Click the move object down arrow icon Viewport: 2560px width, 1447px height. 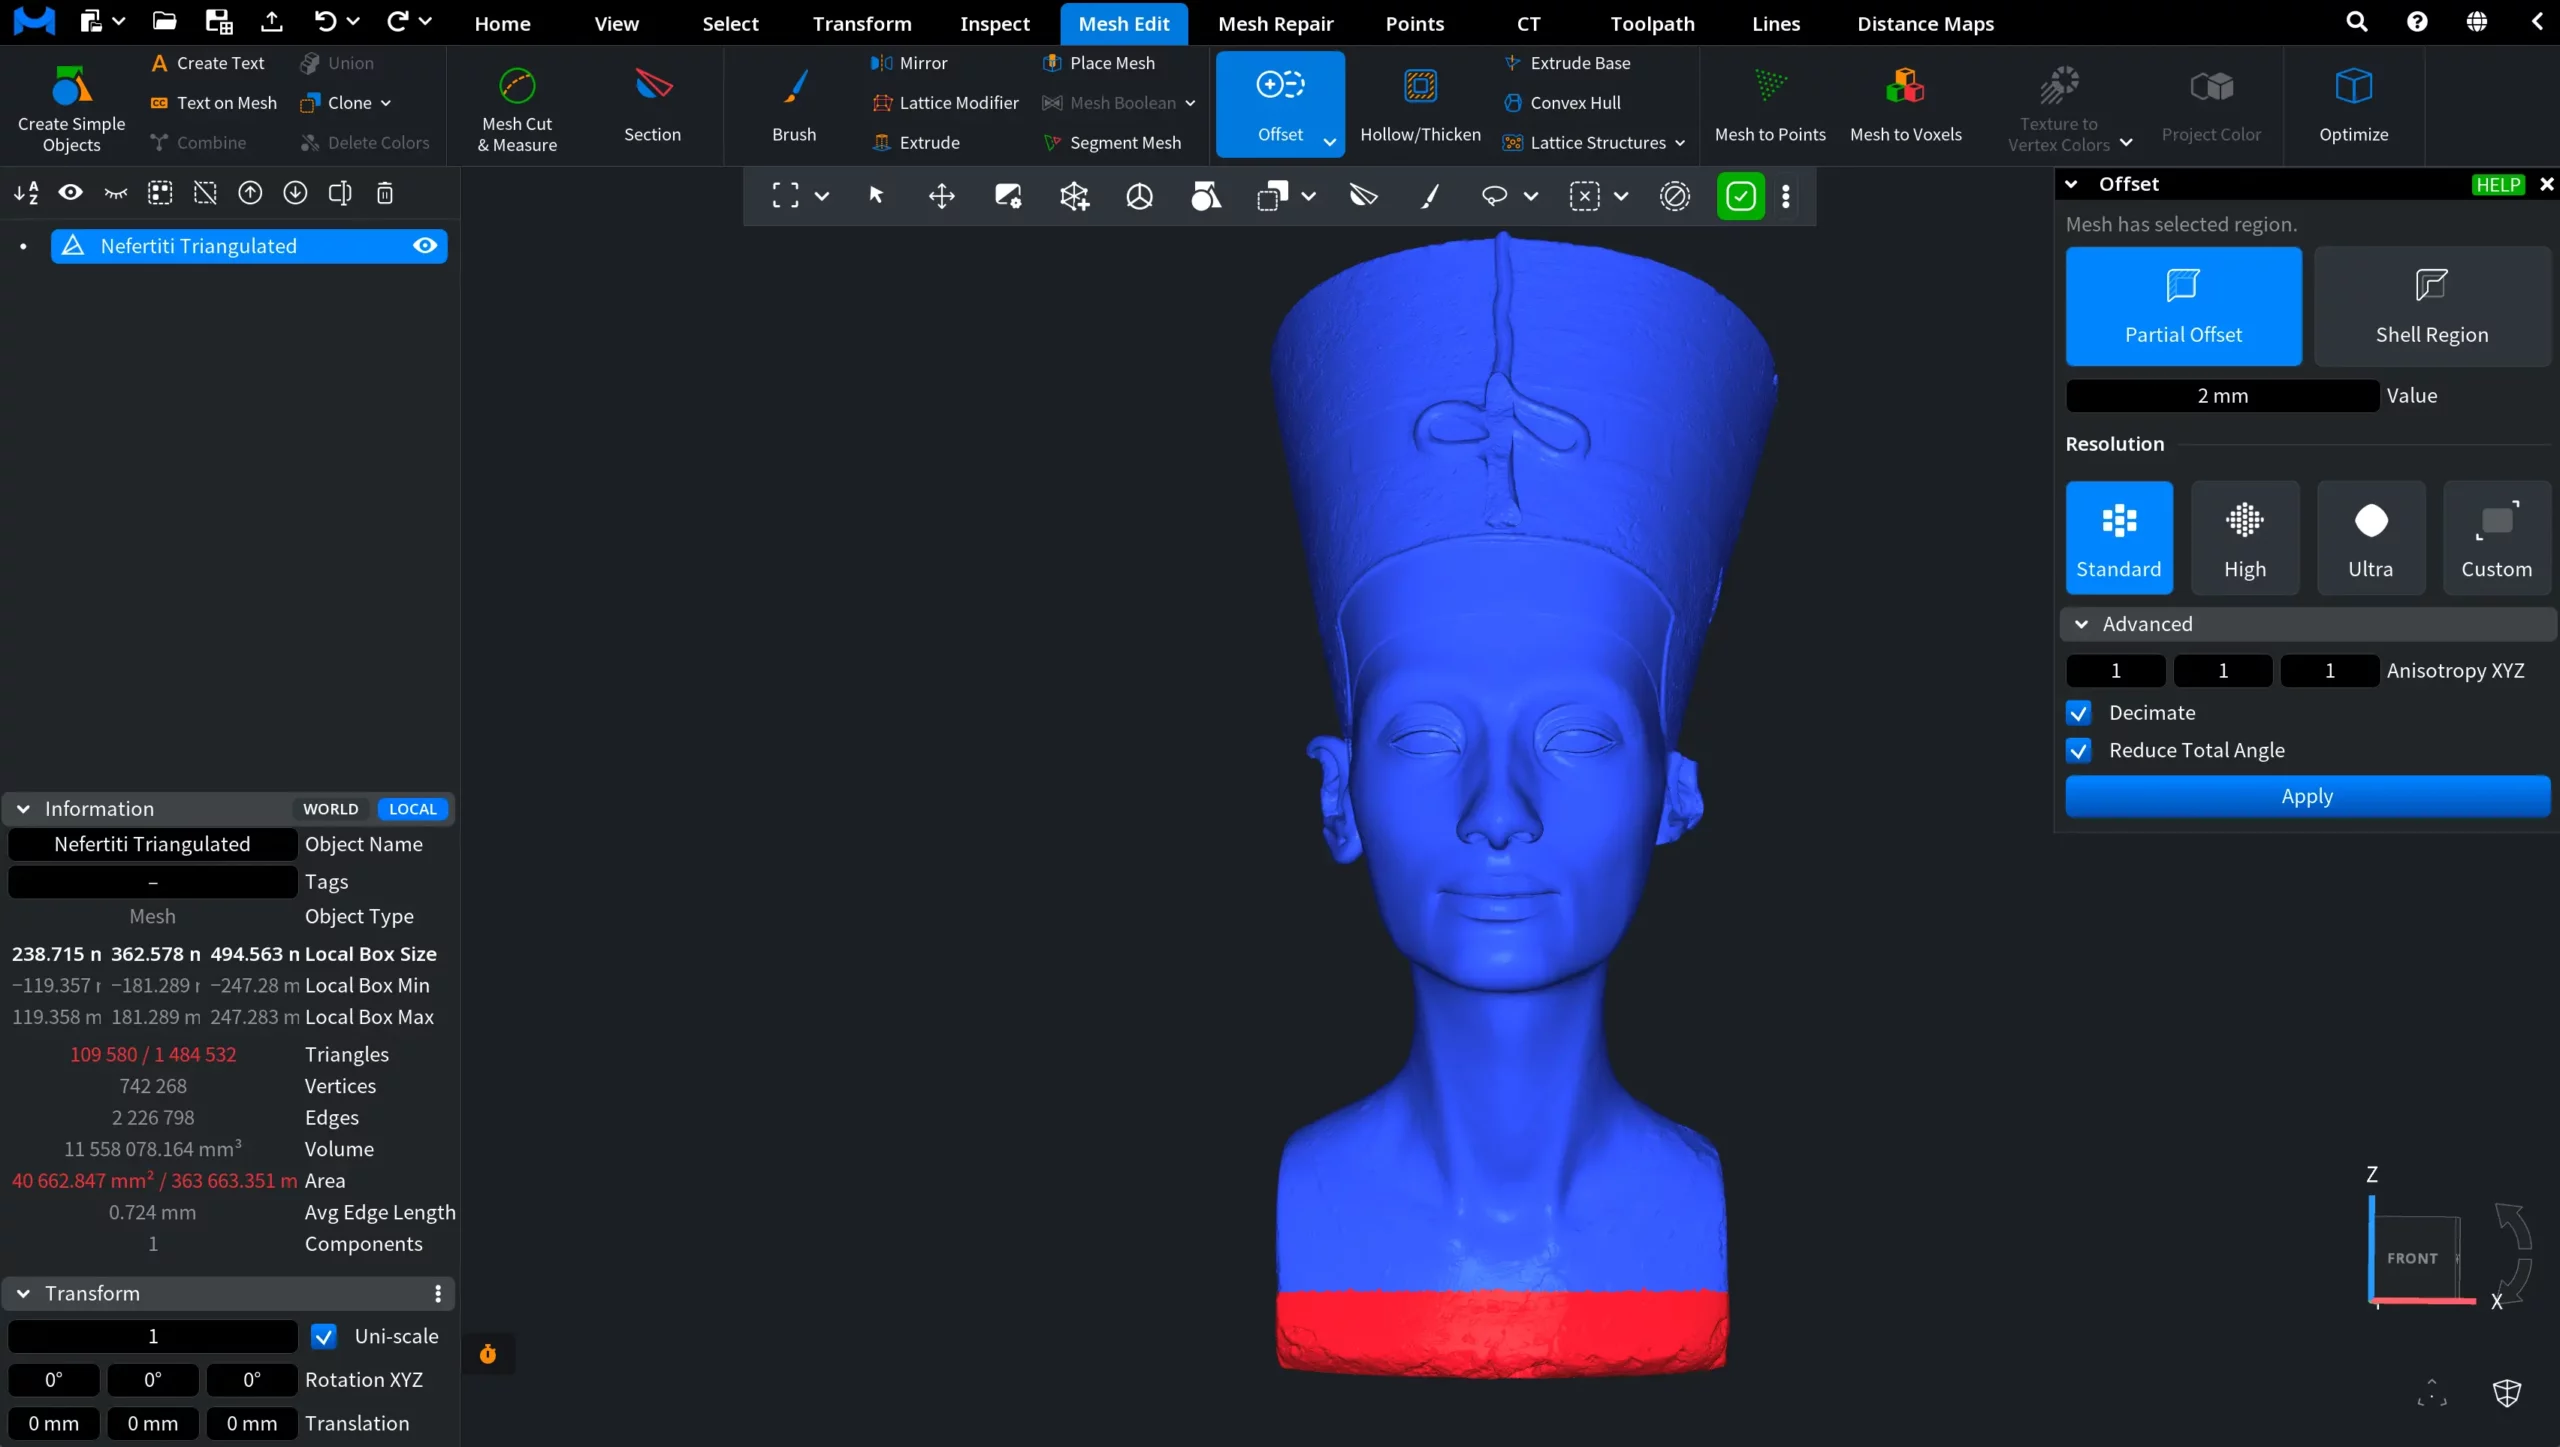click(295, 193)
